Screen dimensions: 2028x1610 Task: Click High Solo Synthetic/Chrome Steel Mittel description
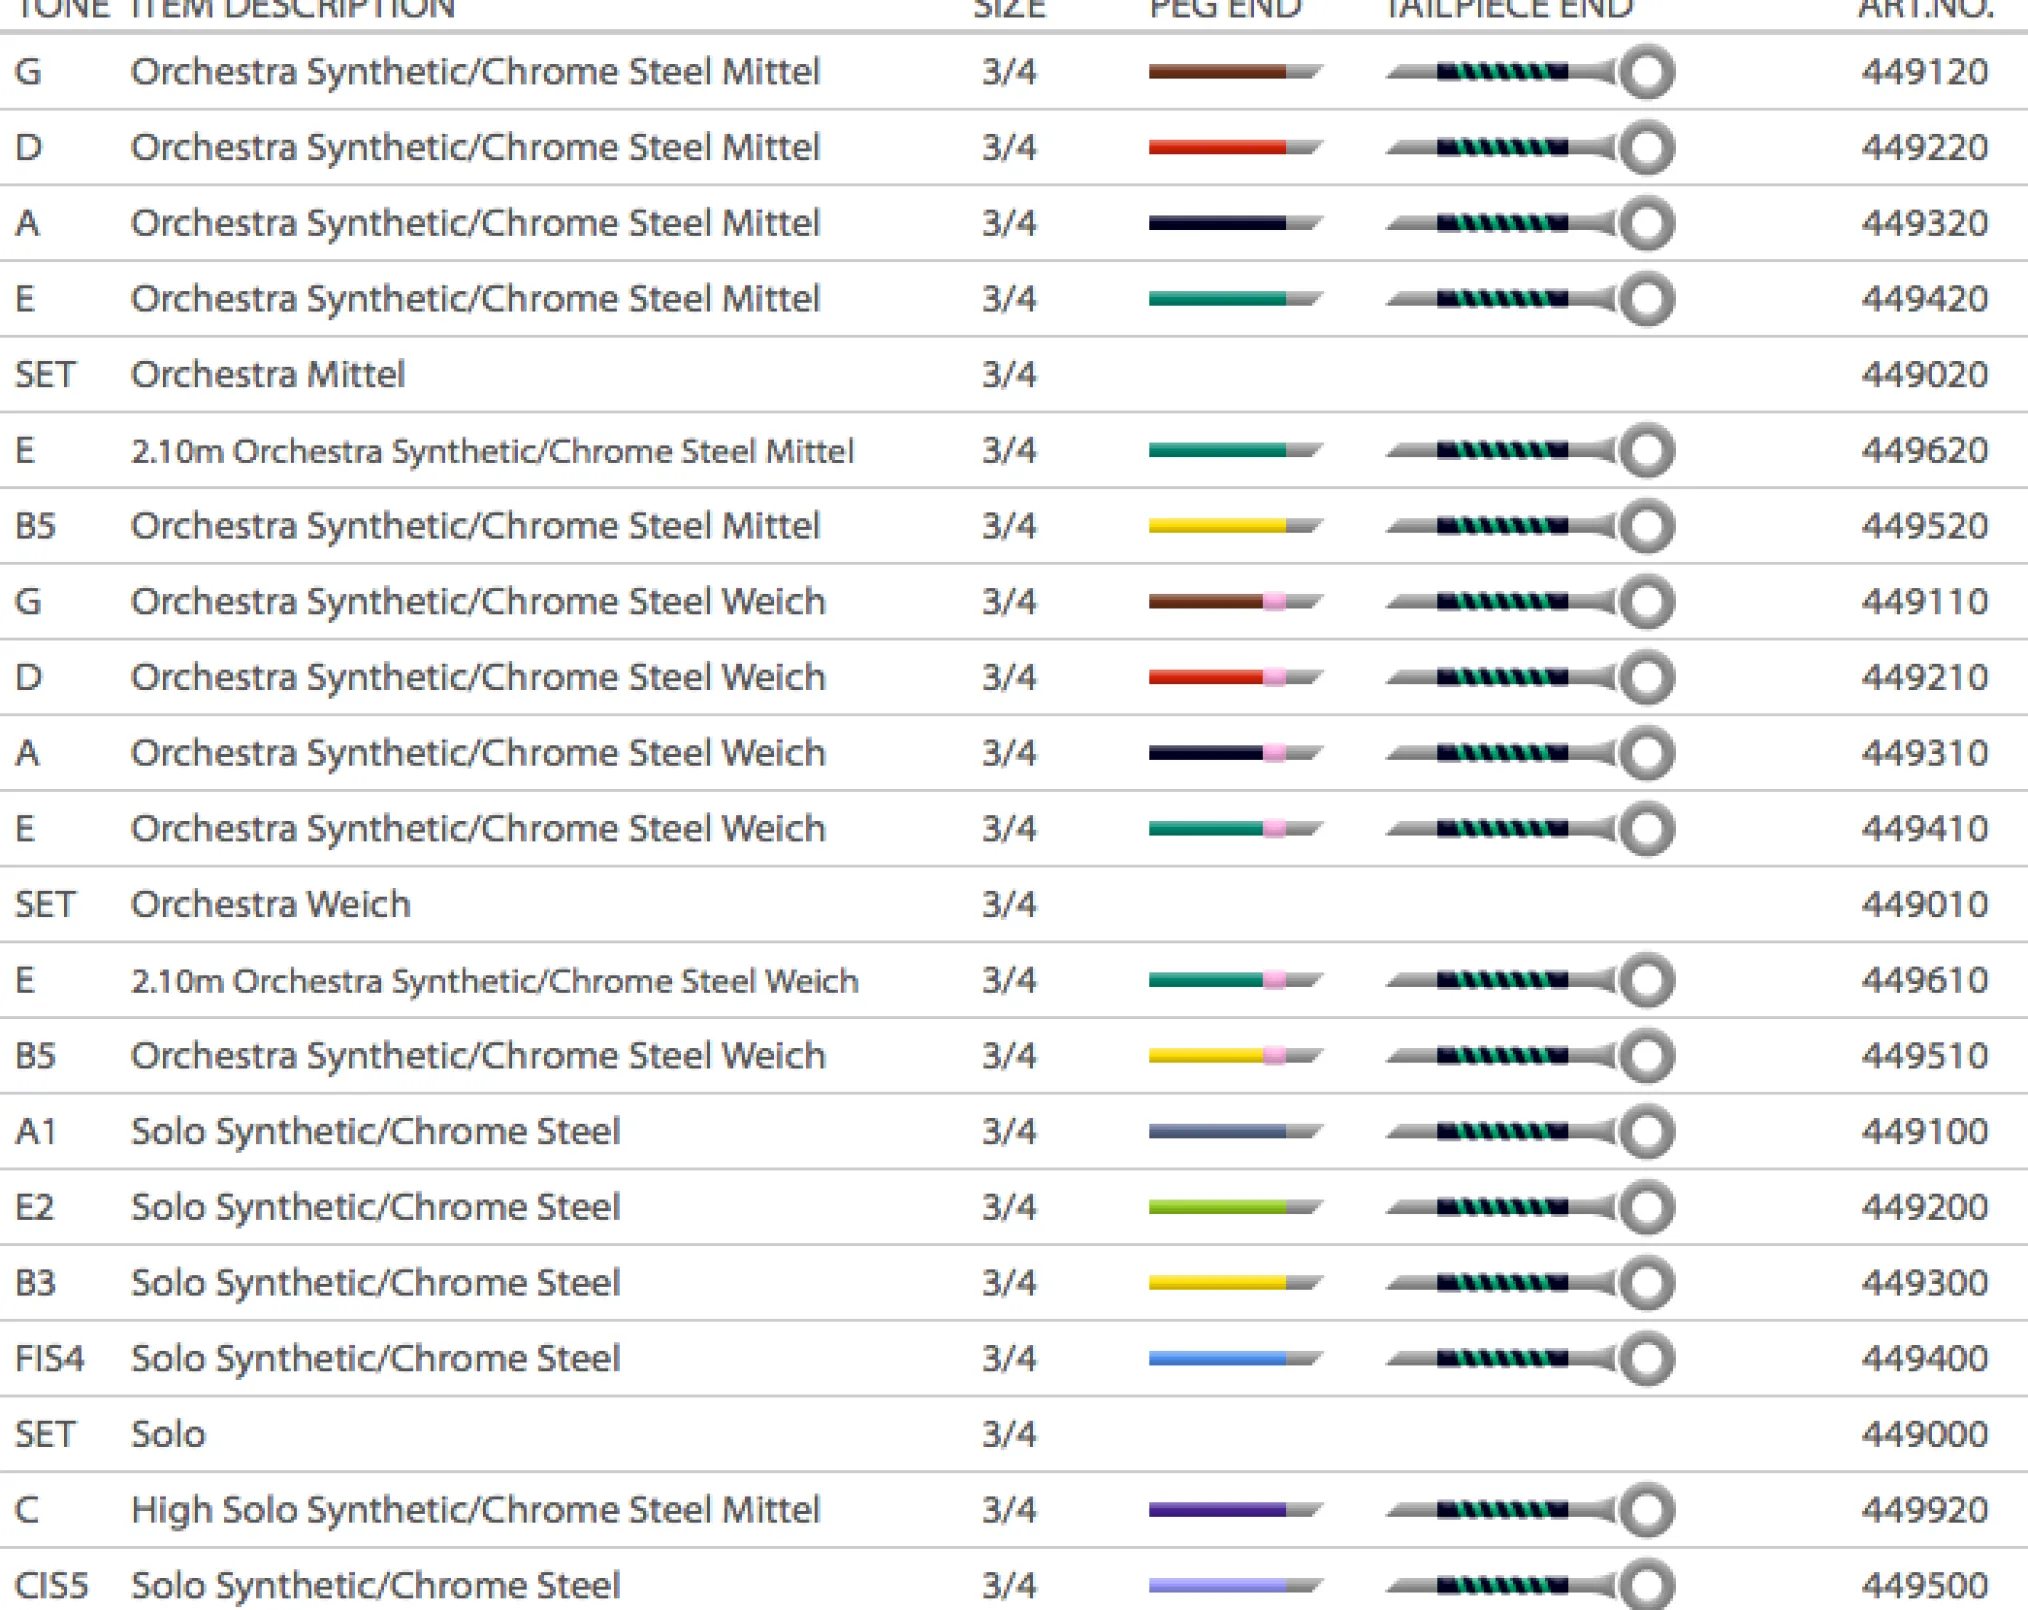pos(475,1509)
